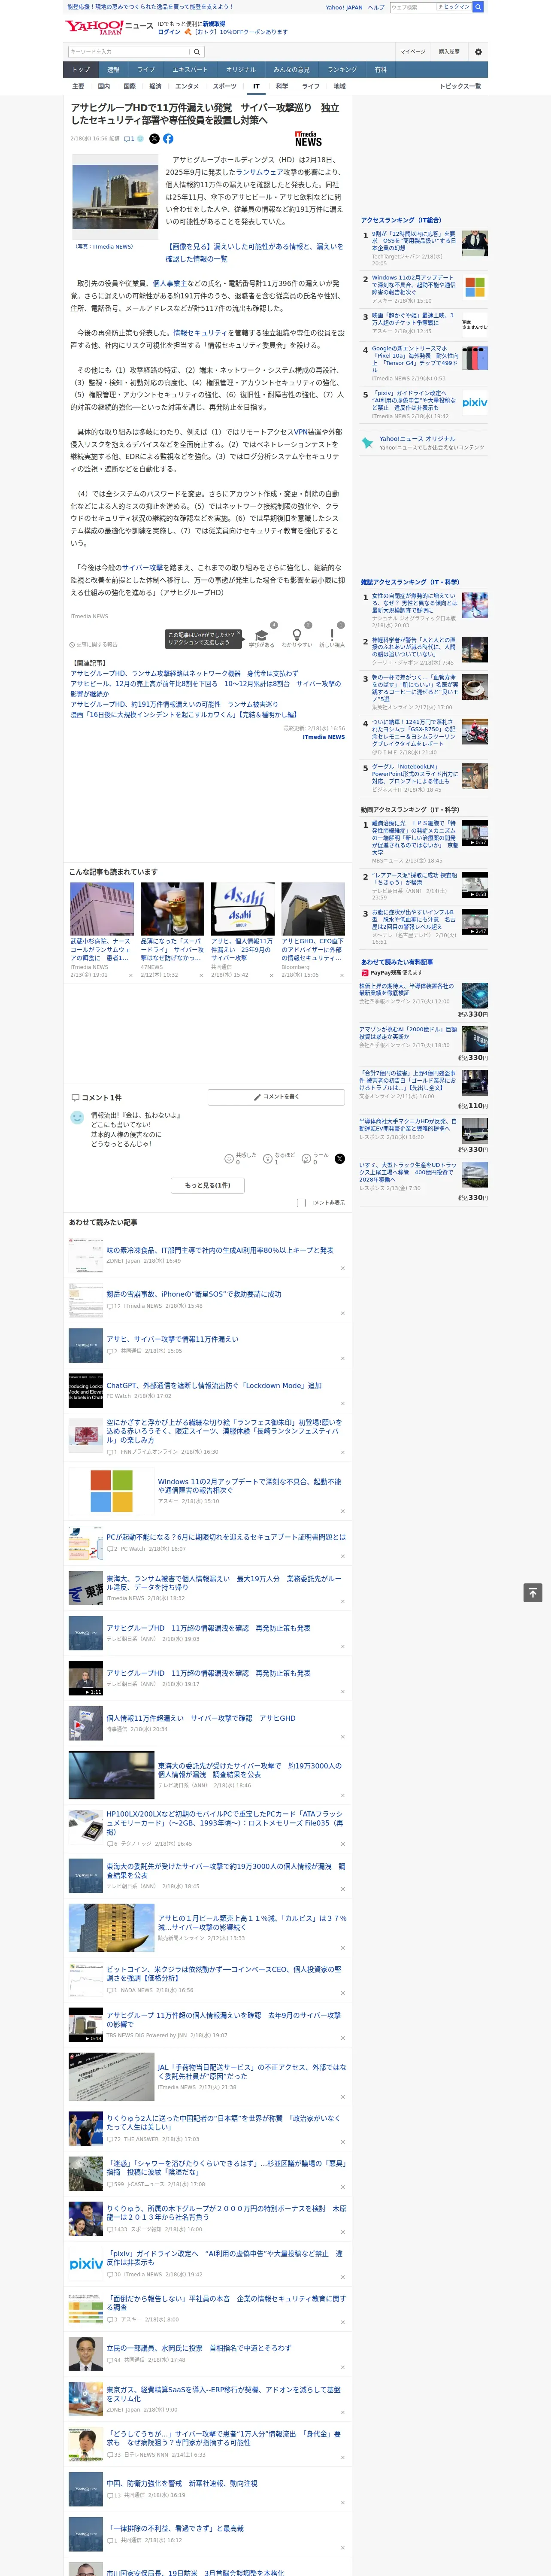The width and height of the screenshot is (551, 2576).
Task: Open related link about ランサム攻撃経路 network devices
Action: coord(184,674)
